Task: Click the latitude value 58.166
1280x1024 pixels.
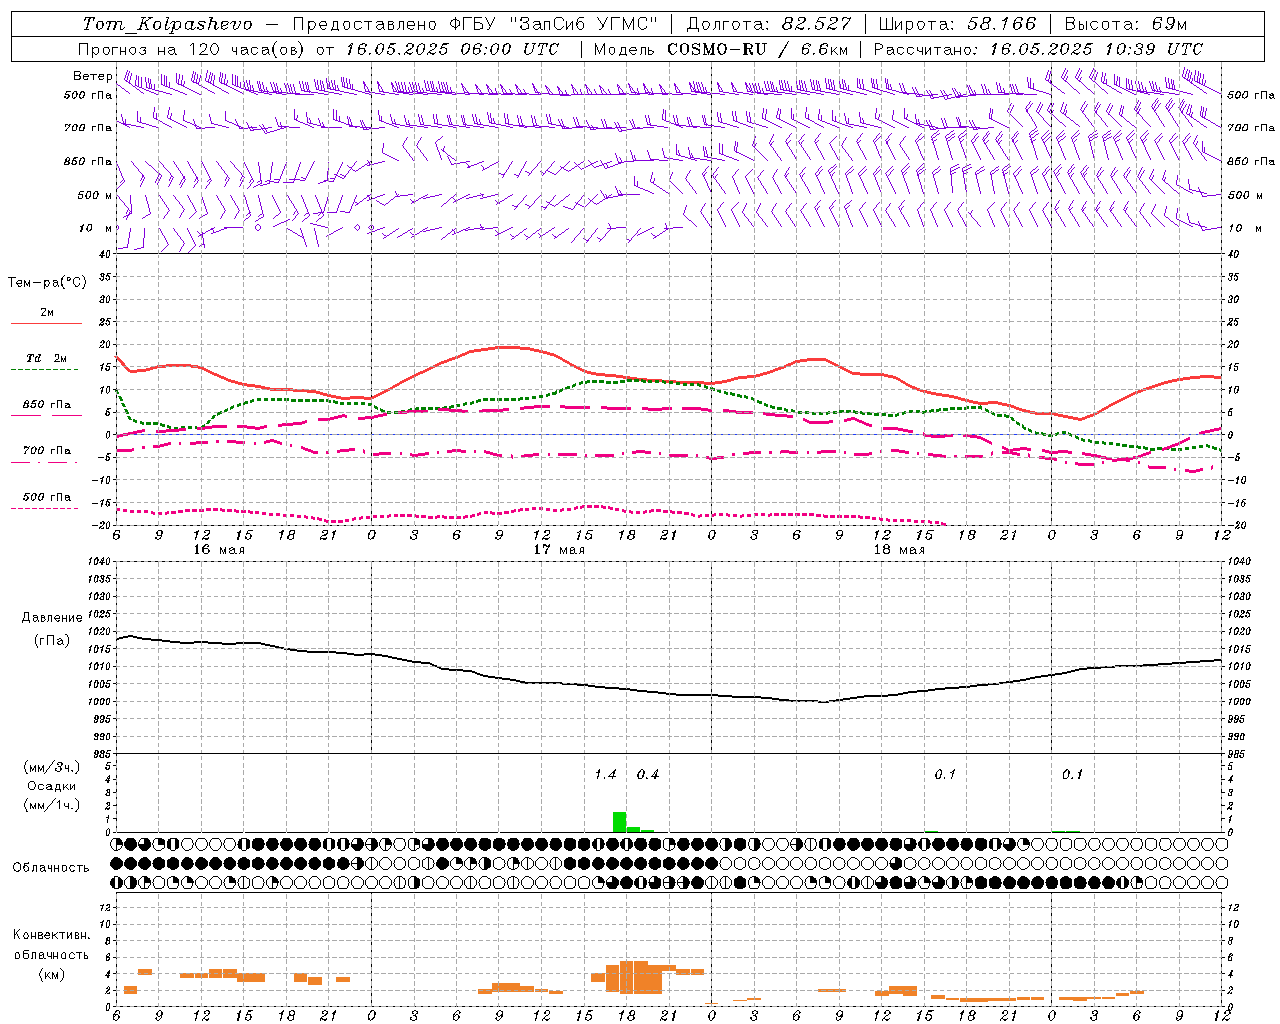Action: click(1002, 24)
